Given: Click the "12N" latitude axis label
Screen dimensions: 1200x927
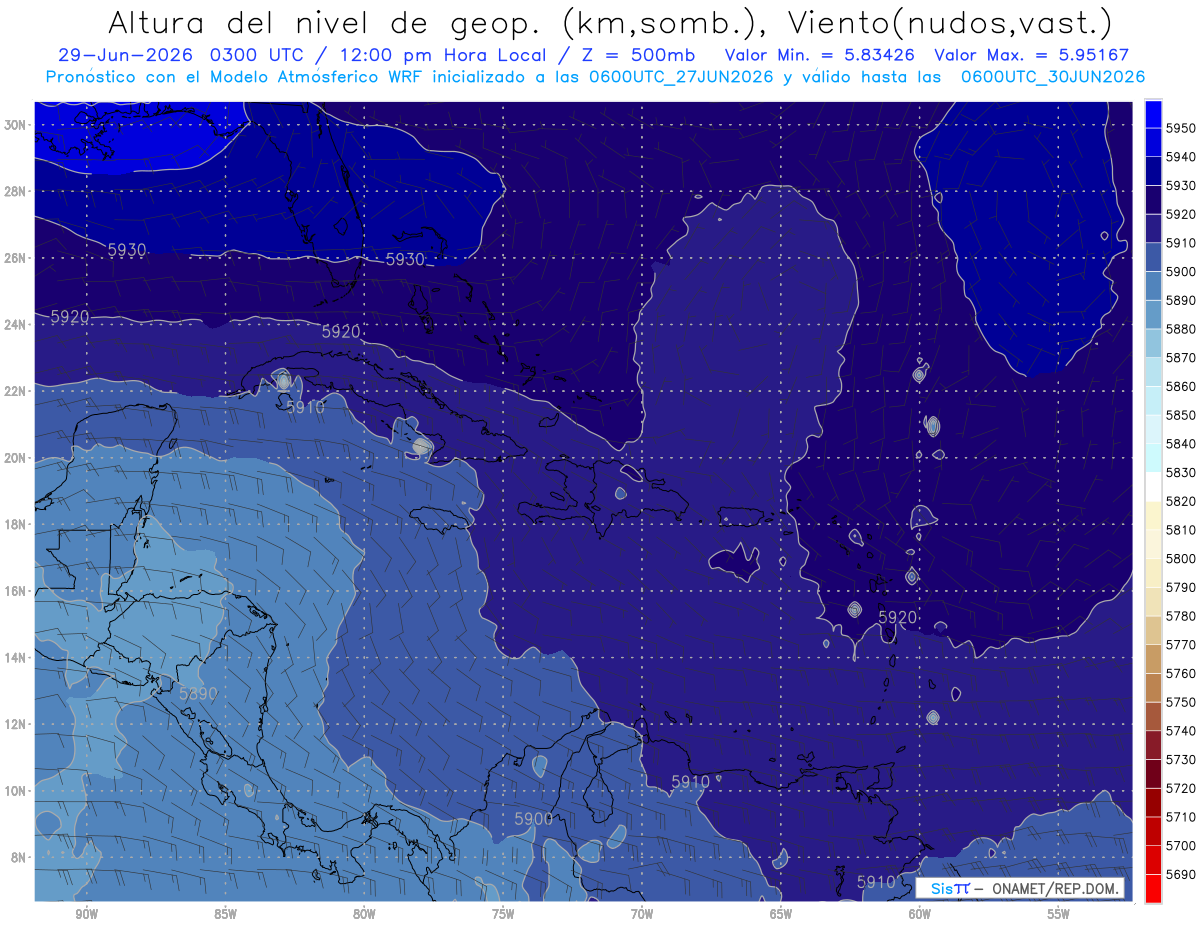Looking at the screenshot, I should [x=15, y=724].
